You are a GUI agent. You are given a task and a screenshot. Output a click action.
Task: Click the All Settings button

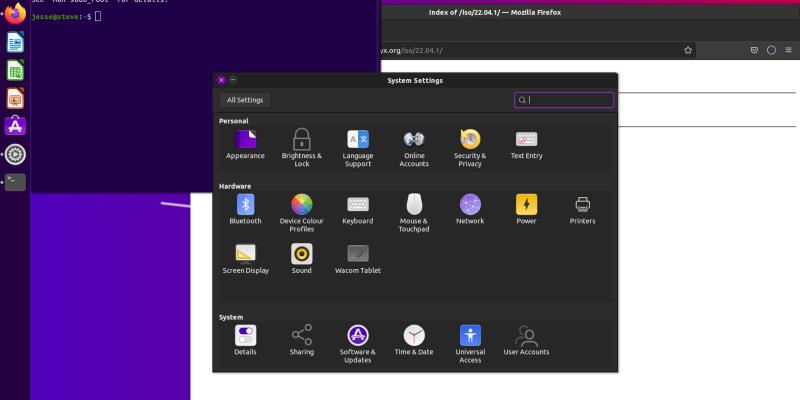click(245, 100)
